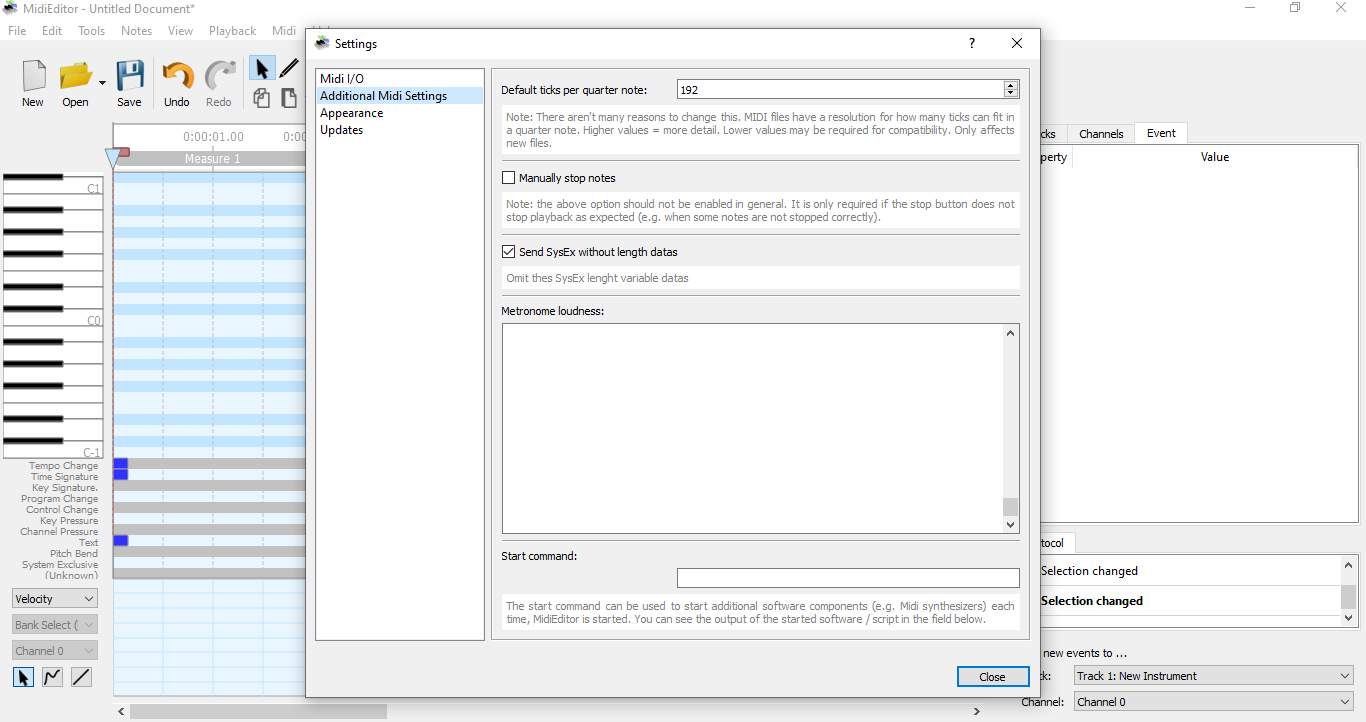Open the Track 1: New Instrument dropdown
Viewport: 1366px width, 722px height.
pyautogui.click(x=1214, y=676)
